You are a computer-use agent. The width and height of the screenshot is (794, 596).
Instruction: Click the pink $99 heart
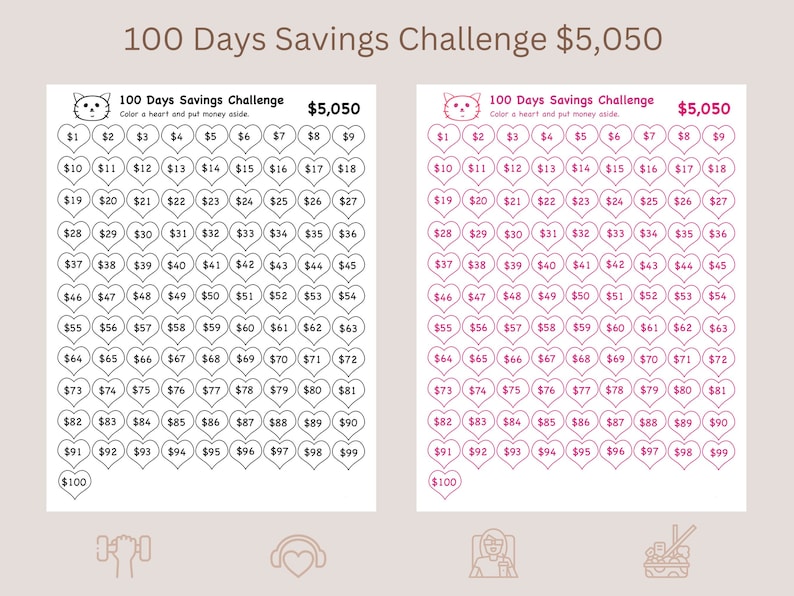coord(719,454)
